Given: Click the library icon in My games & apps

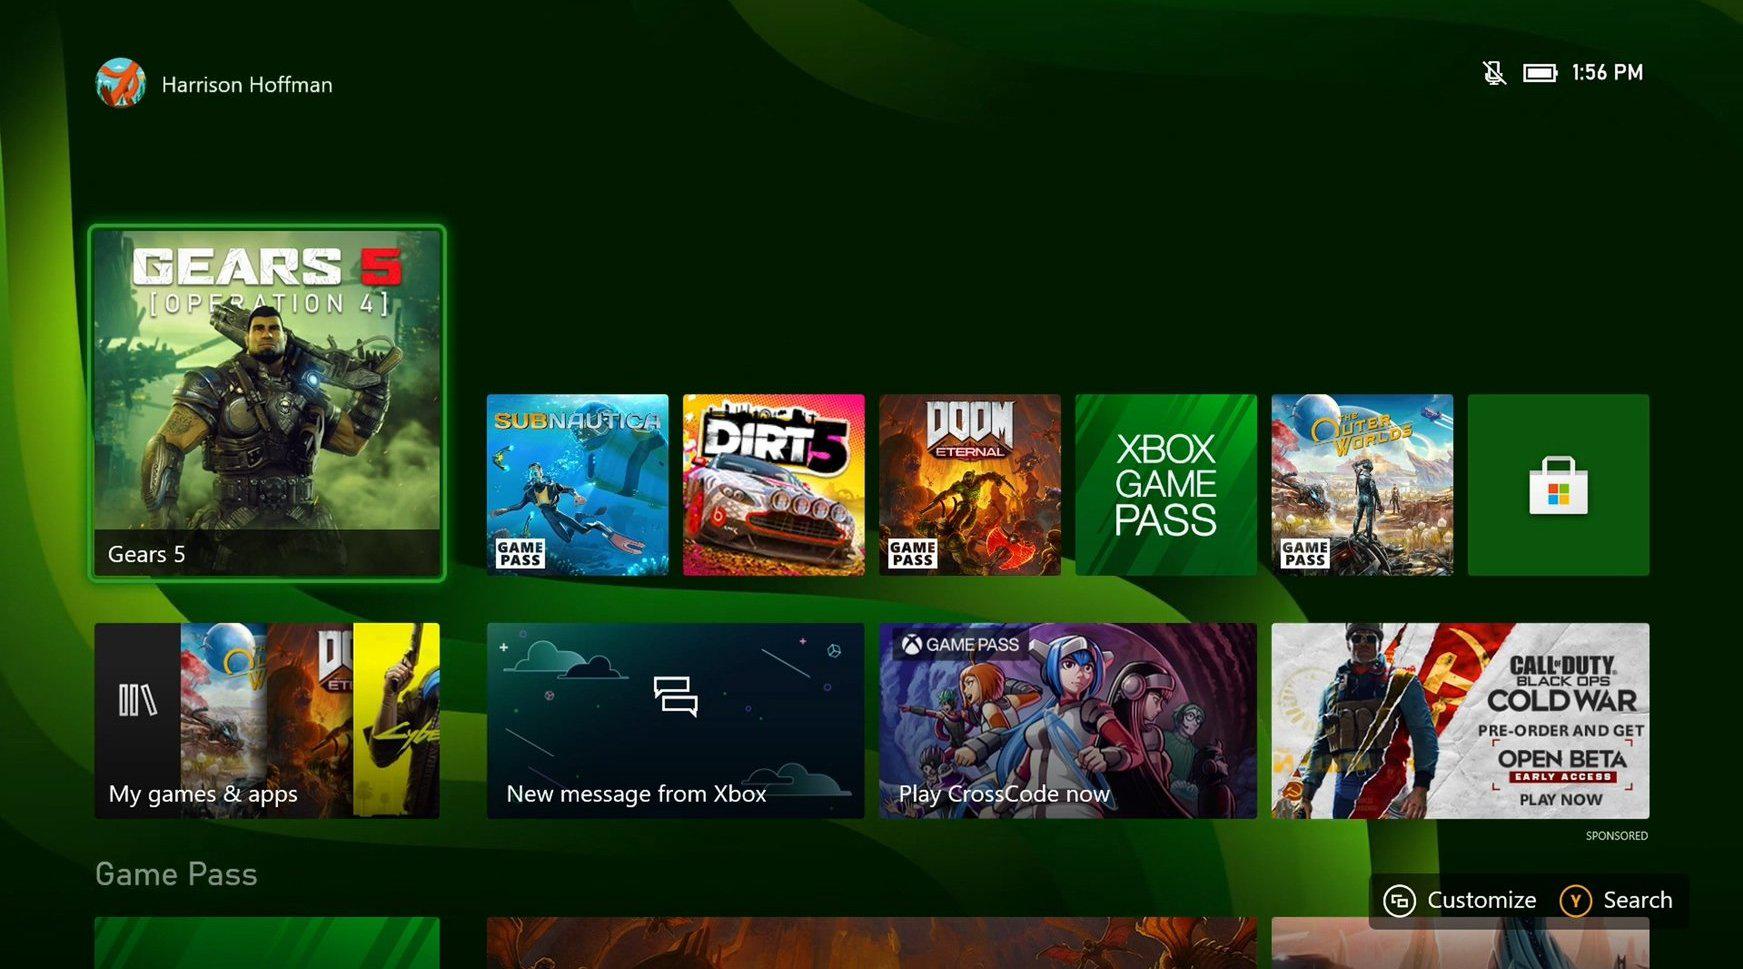Looking at the screenshot, I should [138, 700].
